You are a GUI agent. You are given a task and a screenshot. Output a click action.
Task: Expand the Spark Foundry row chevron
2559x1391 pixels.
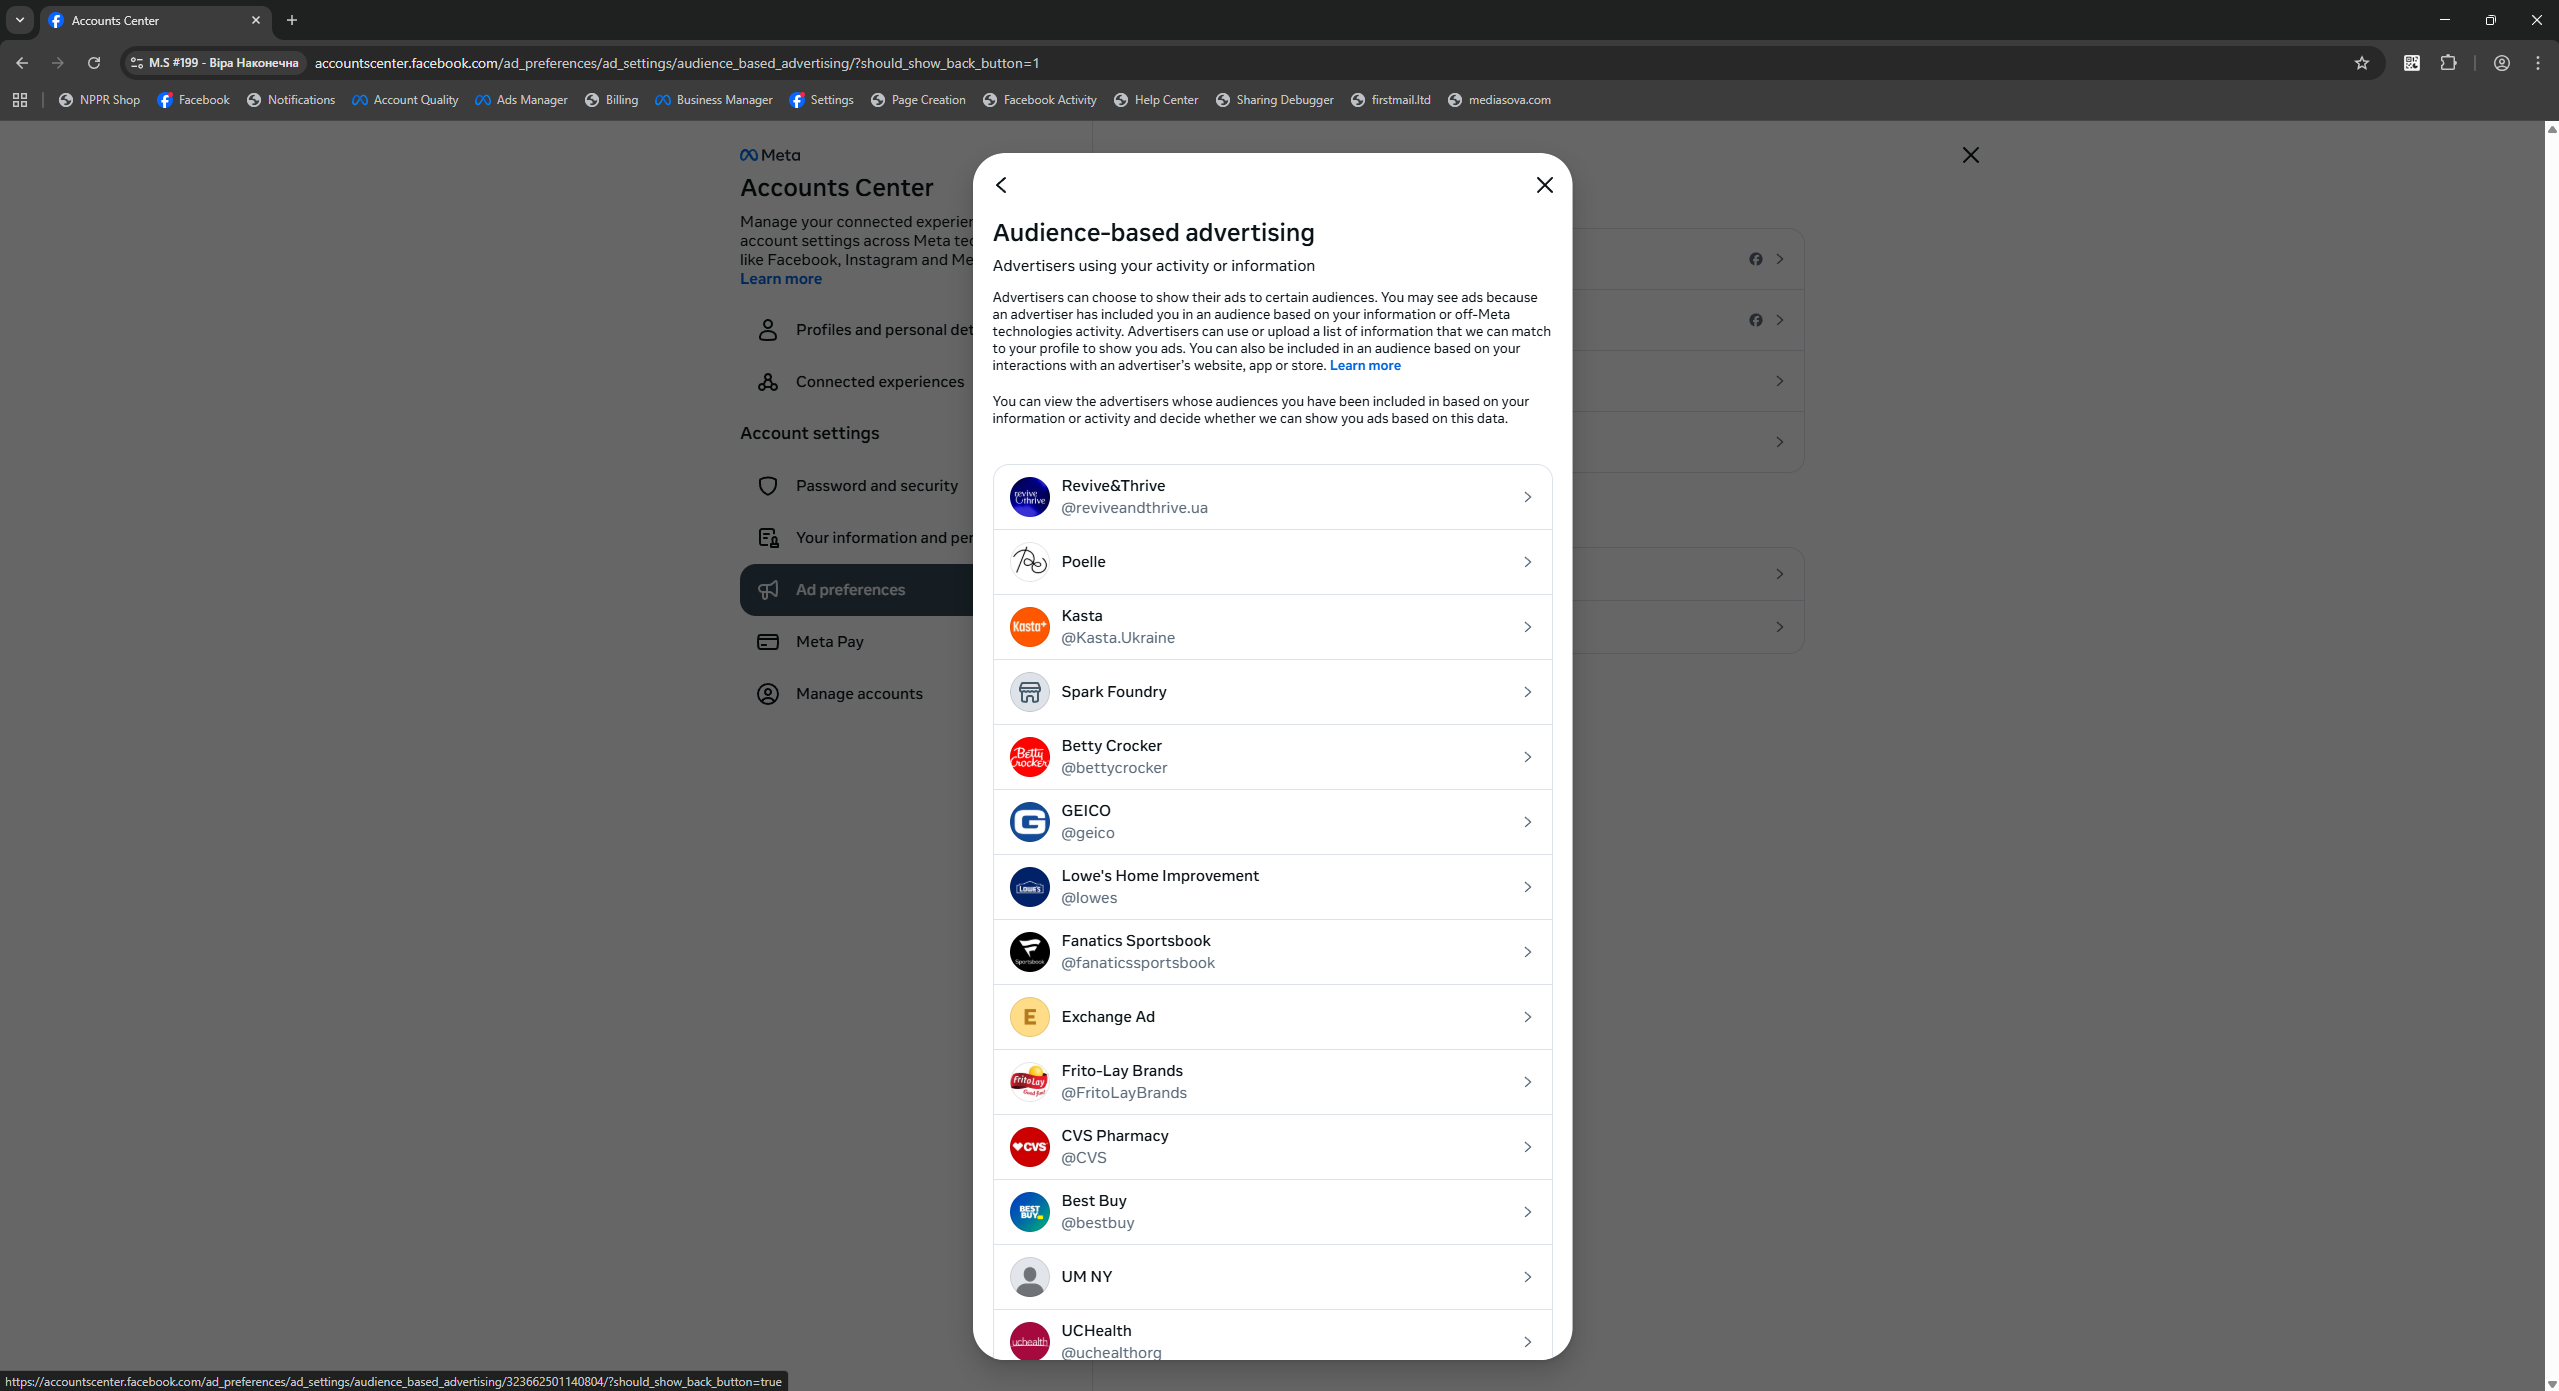pos(1527,692)
